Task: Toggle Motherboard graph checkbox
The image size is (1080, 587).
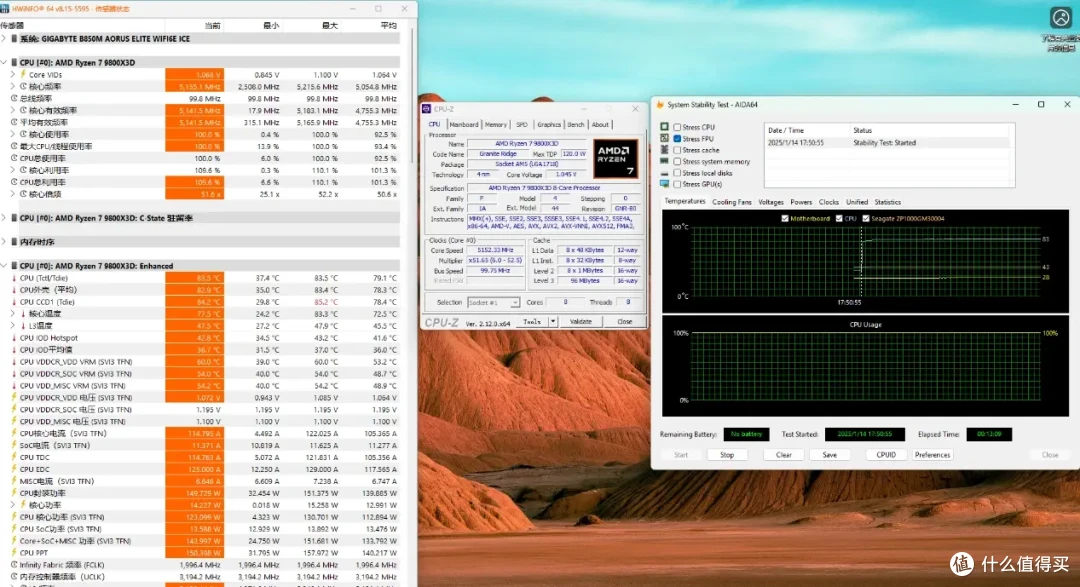Action: point(785,218)
